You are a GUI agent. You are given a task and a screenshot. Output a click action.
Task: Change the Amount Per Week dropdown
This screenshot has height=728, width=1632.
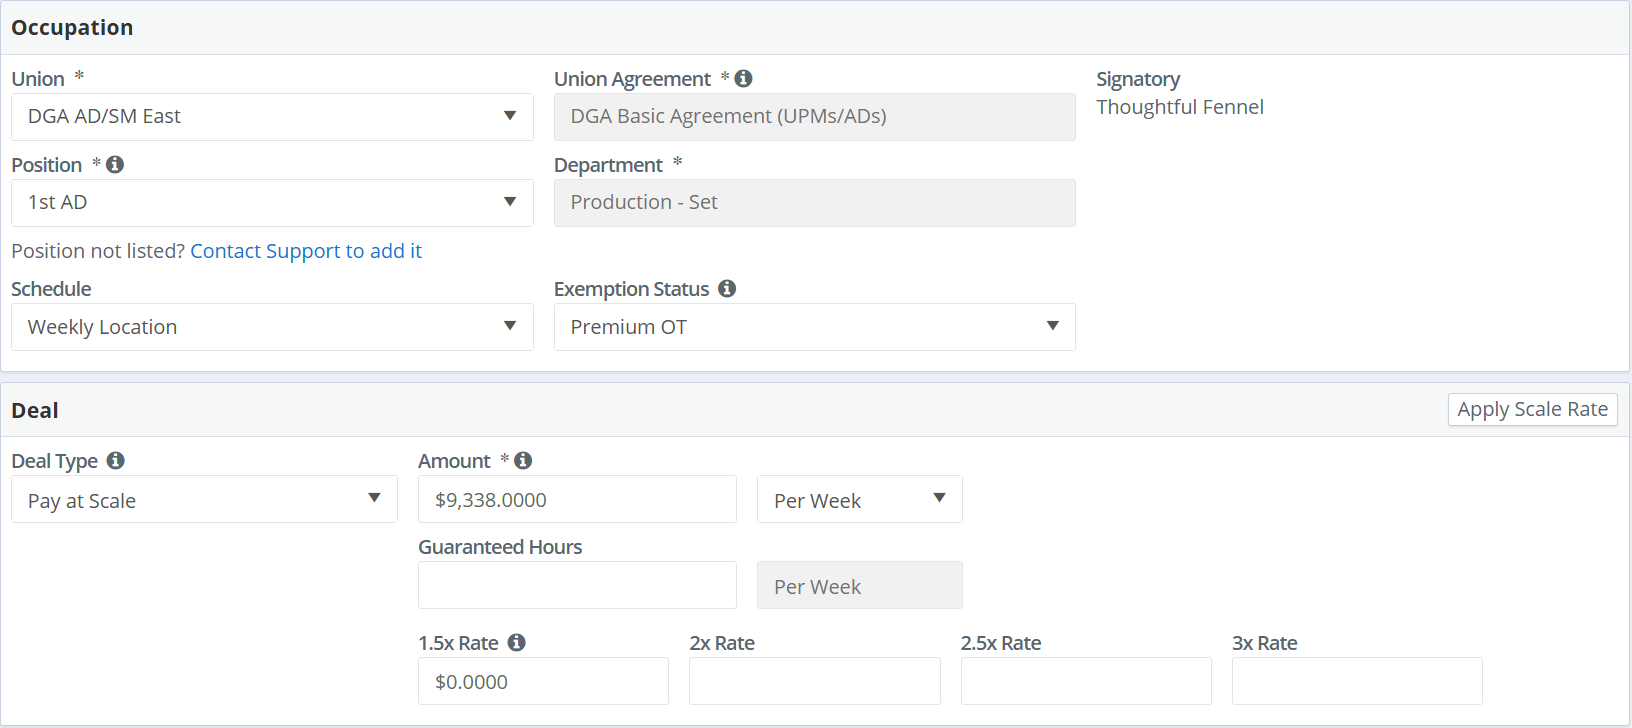[859, 499]
